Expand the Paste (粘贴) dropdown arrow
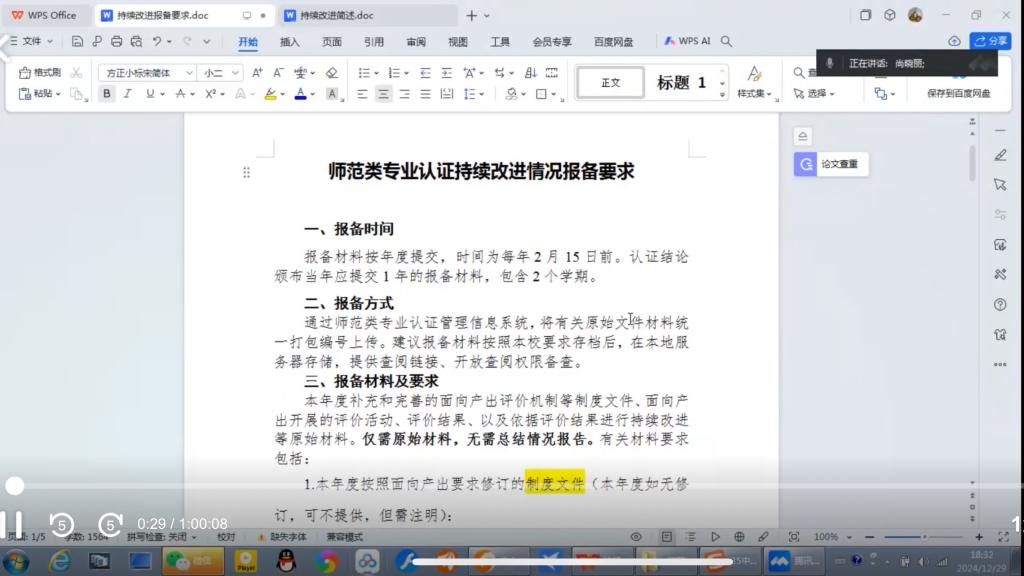Viewport: 1024px width, 576px height. tap(57, 95)
